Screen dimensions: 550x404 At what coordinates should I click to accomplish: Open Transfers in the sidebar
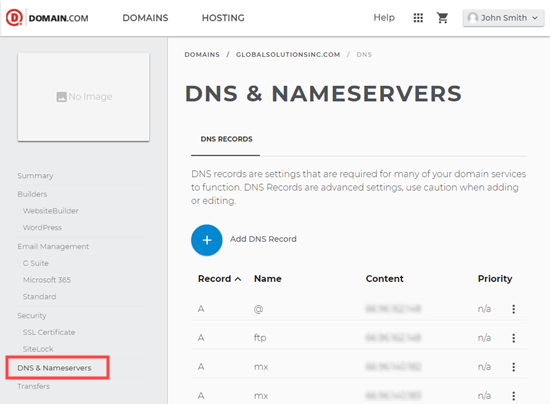[x=34, y=386]
